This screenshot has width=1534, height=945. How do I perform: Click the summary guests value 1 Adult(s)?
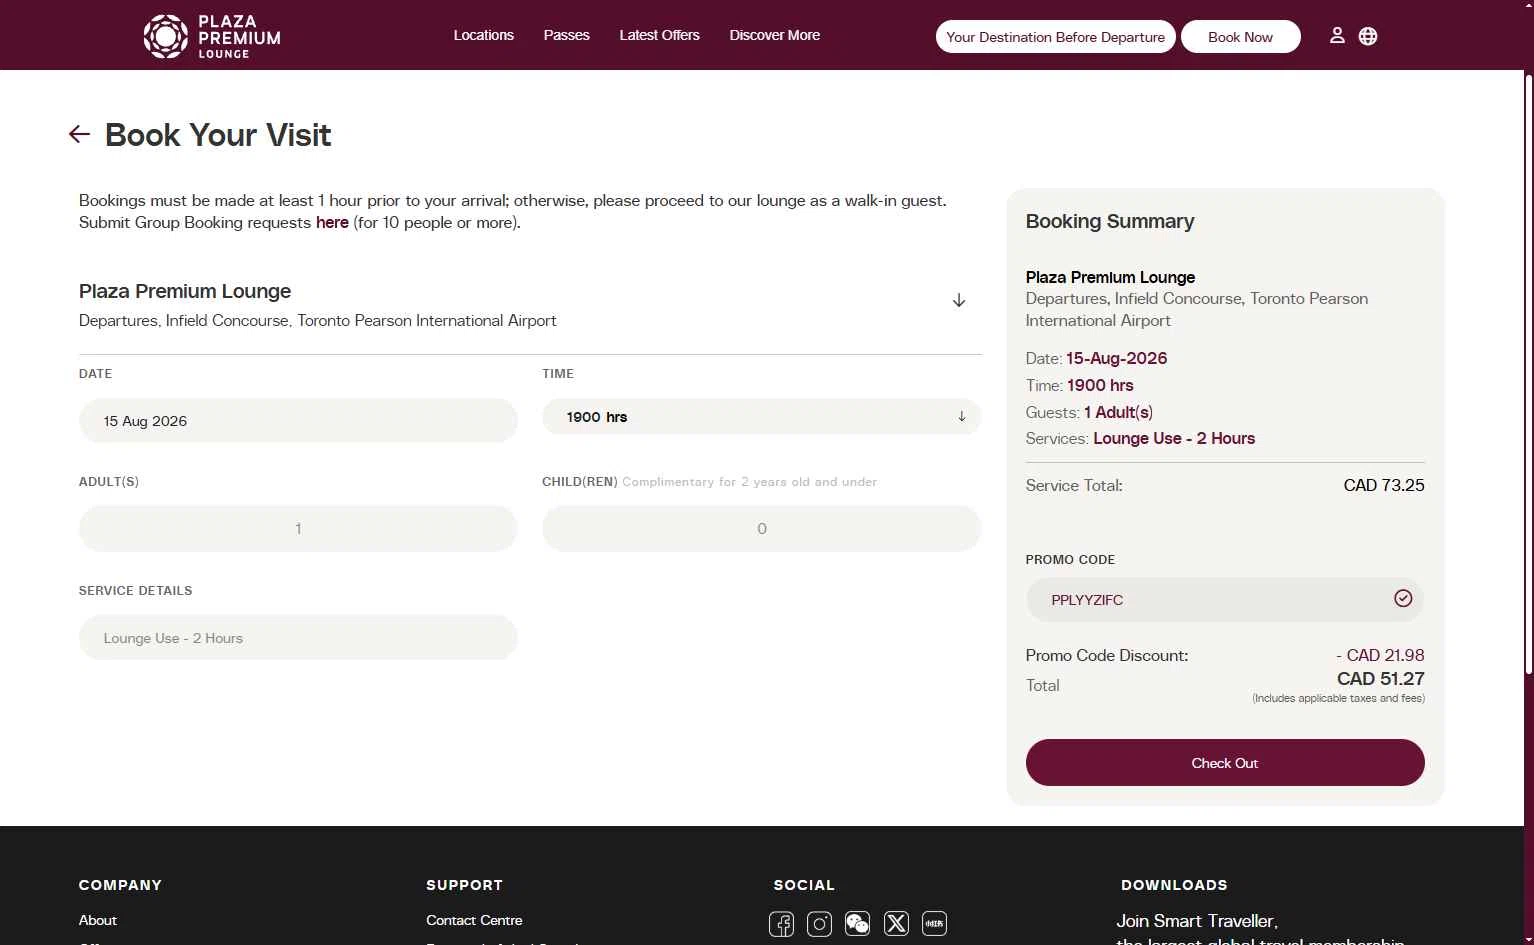coord(1118,412)
